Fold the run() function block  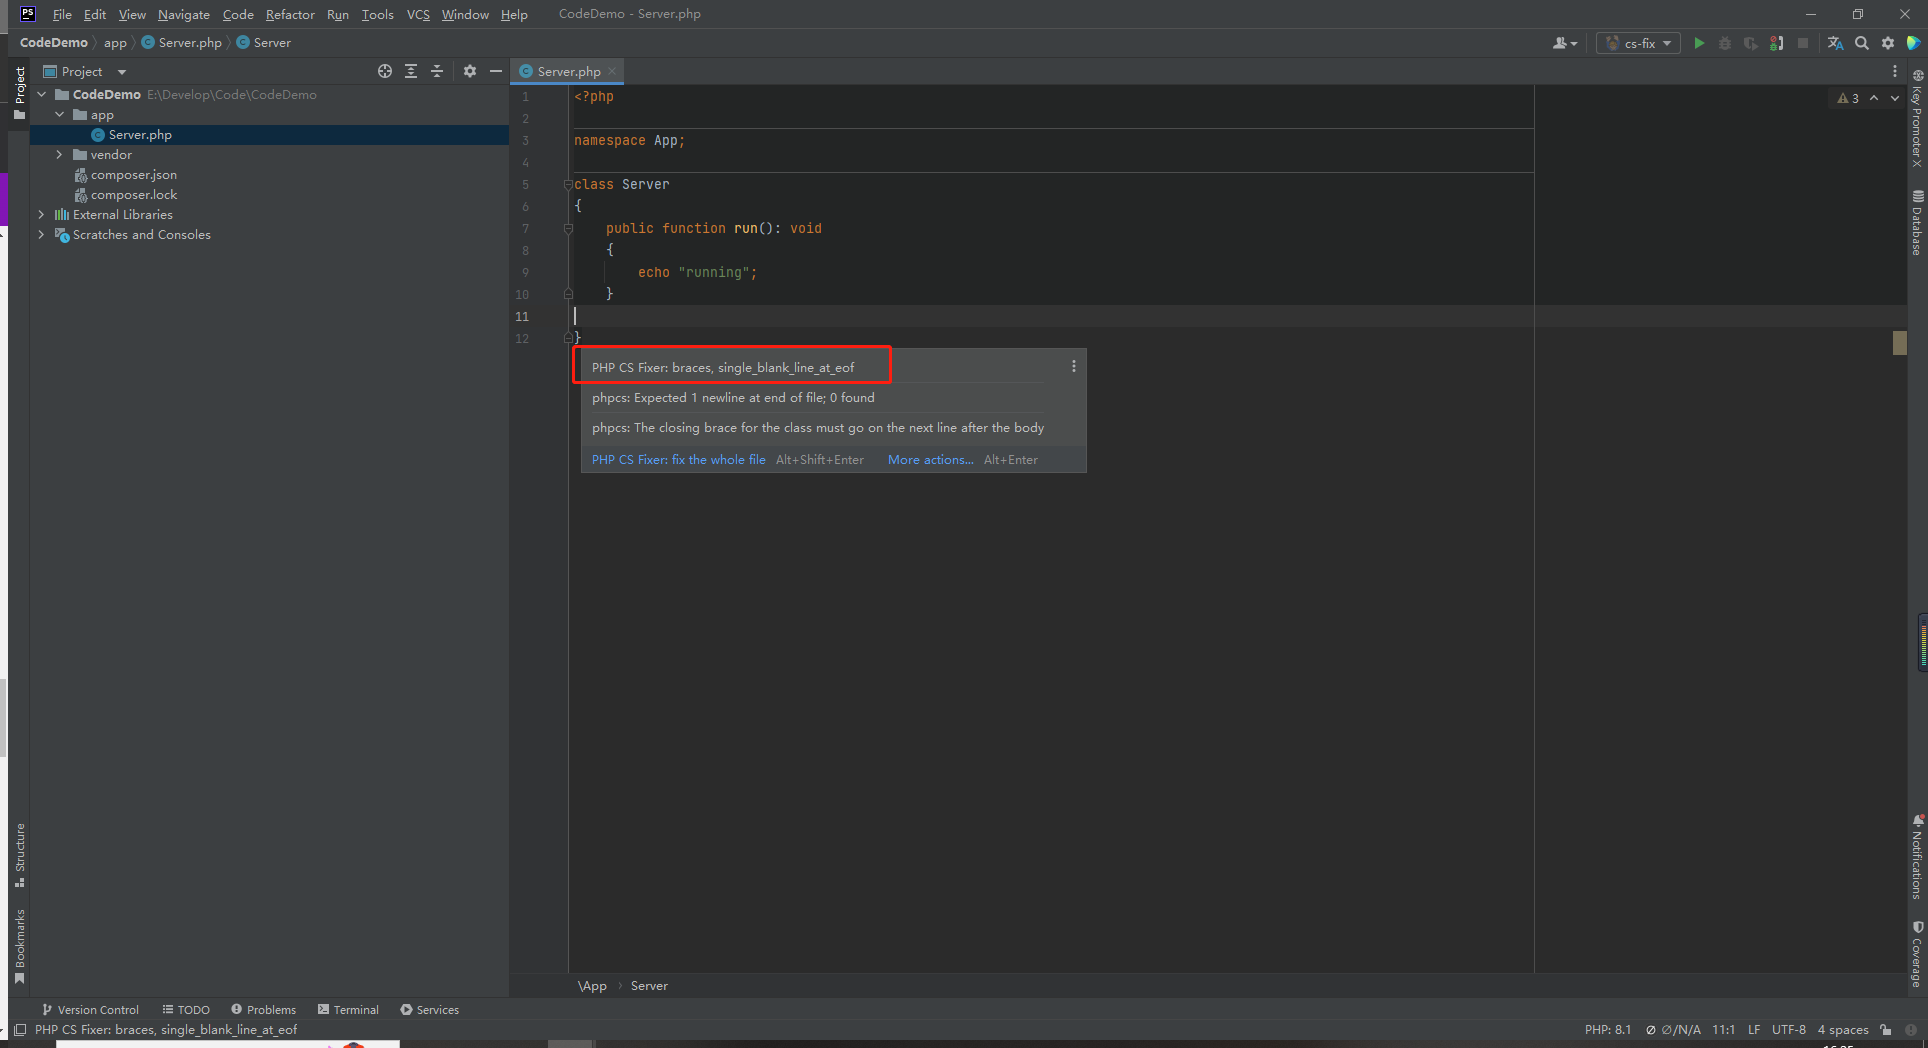pyautogui.click(x=568, y=229)
